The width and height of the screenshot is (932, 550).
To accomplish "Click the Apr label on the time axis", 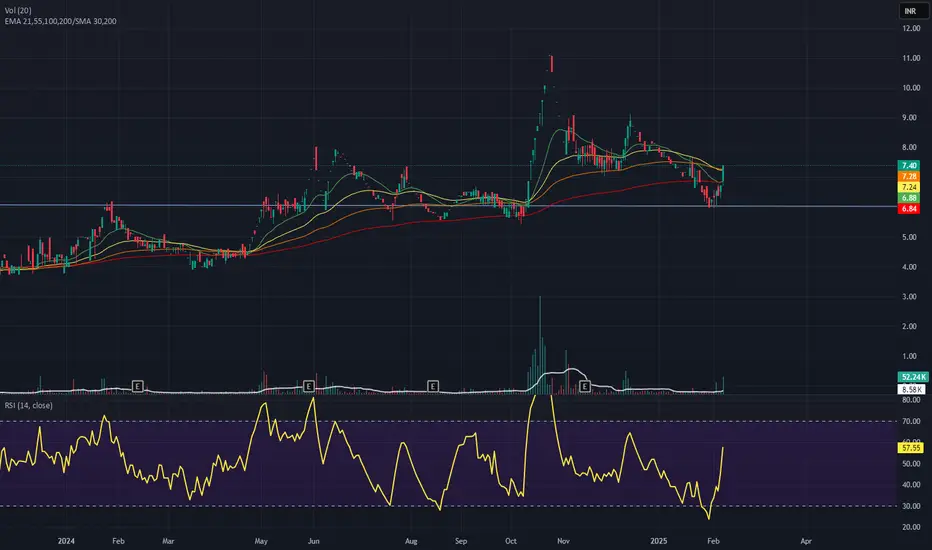I will [806, 541].
